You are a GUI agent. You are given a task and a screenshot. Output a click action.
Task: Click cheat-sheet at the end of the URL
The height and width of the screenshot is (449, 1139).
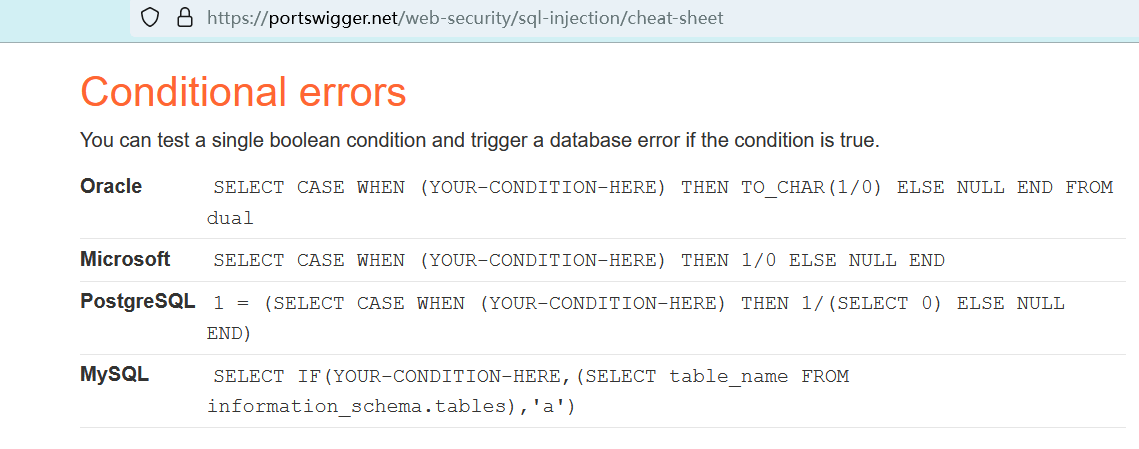[675, 17]
